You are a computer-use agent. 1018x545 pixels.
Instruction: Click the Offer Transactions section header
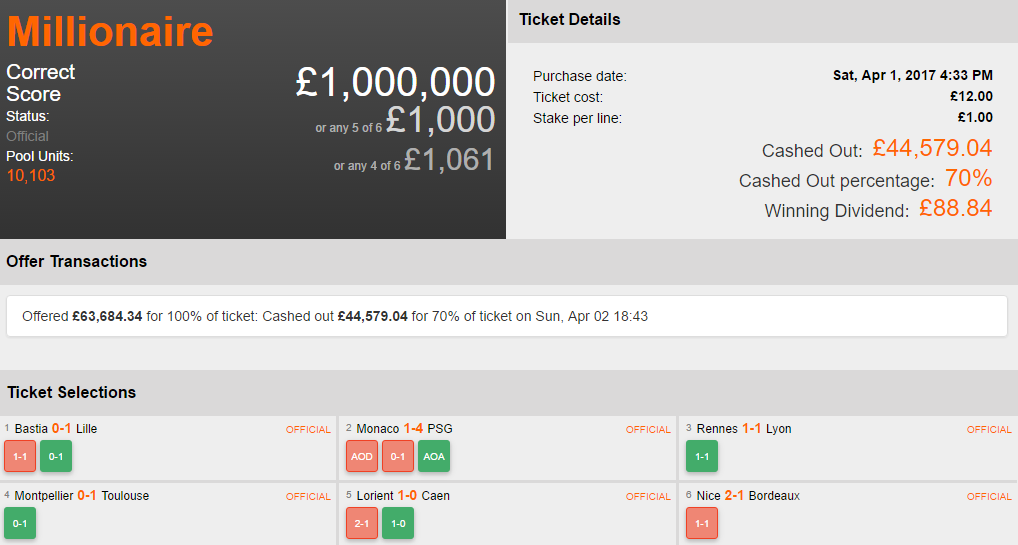click(x=77, y=262)
